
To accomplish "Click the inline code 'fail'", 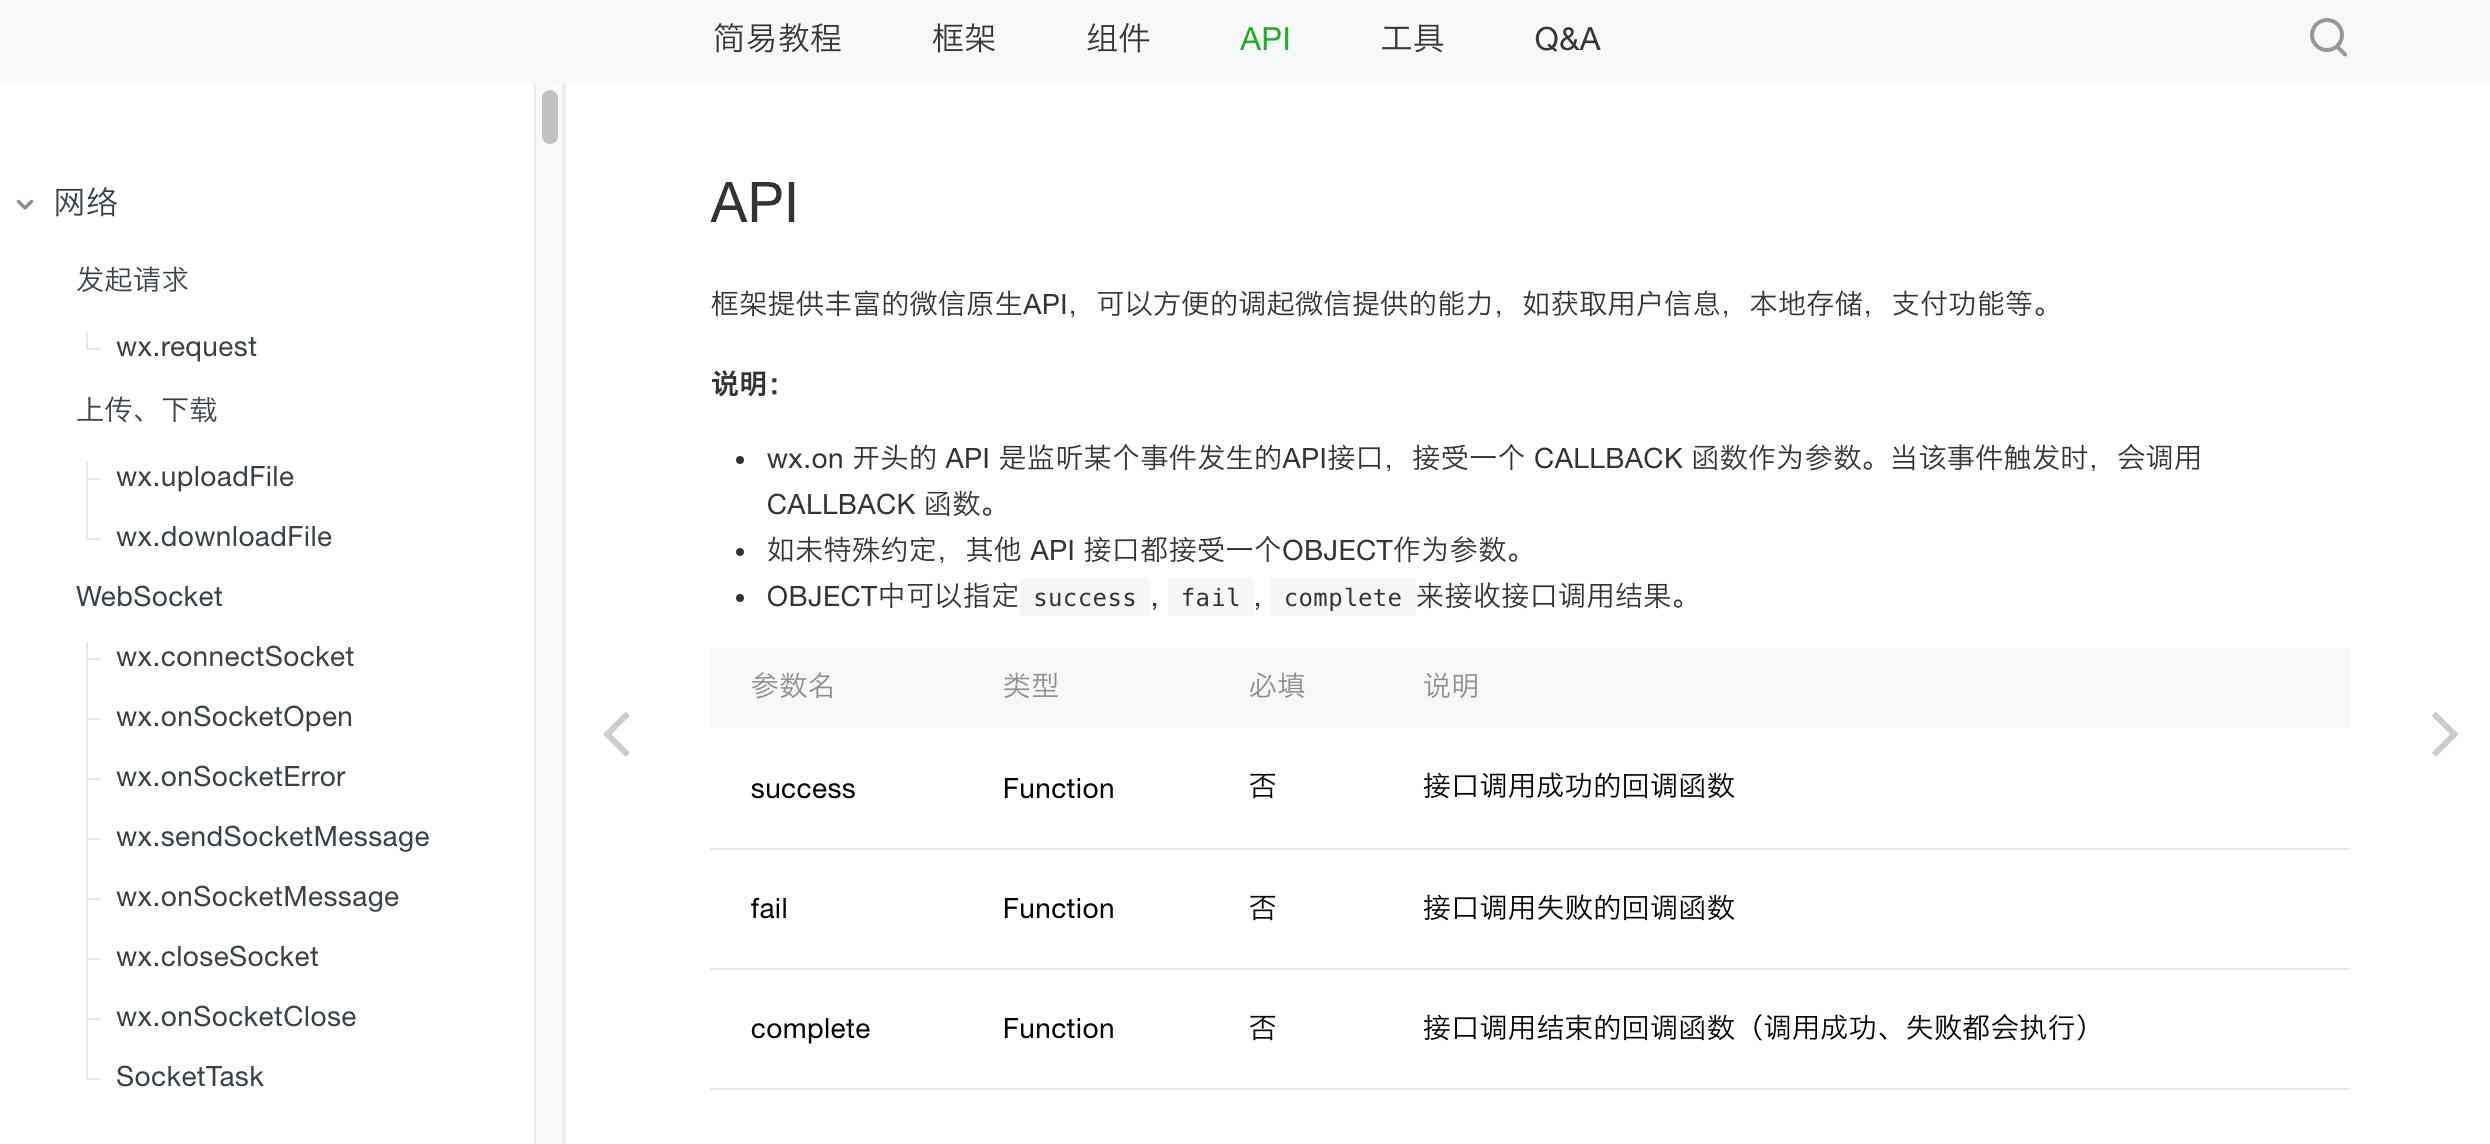I will pyautogui.click(x=1210, y=597).
